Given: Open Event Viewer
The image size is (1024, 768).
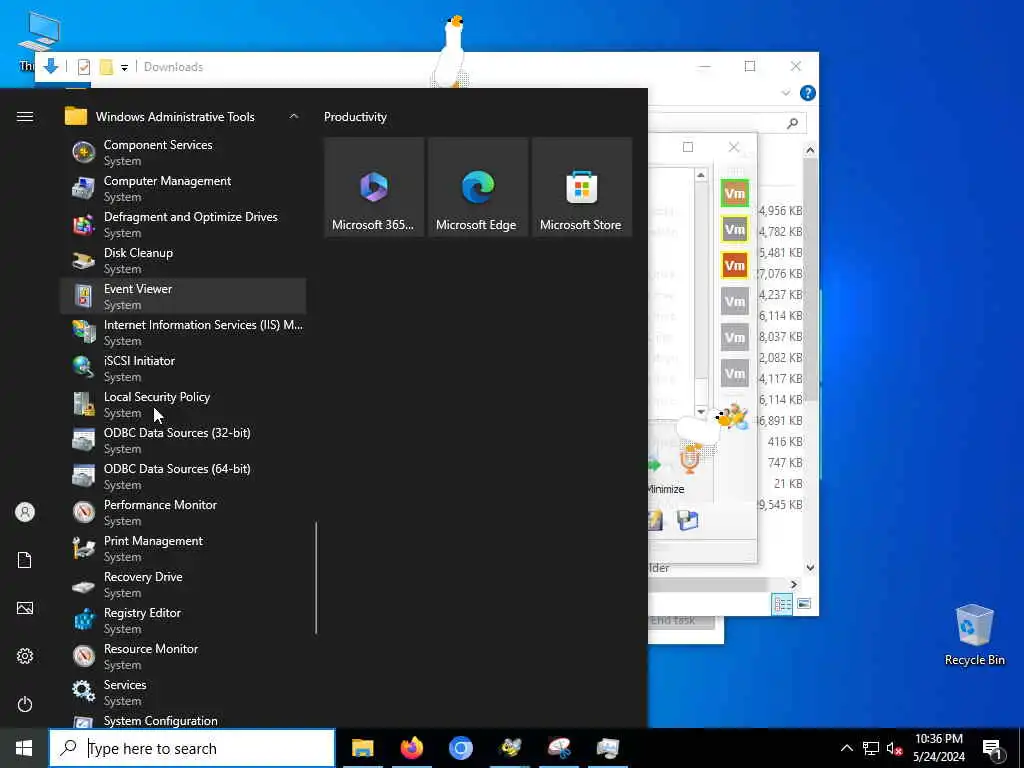Looking at the screenshot, I should point(183,296).
